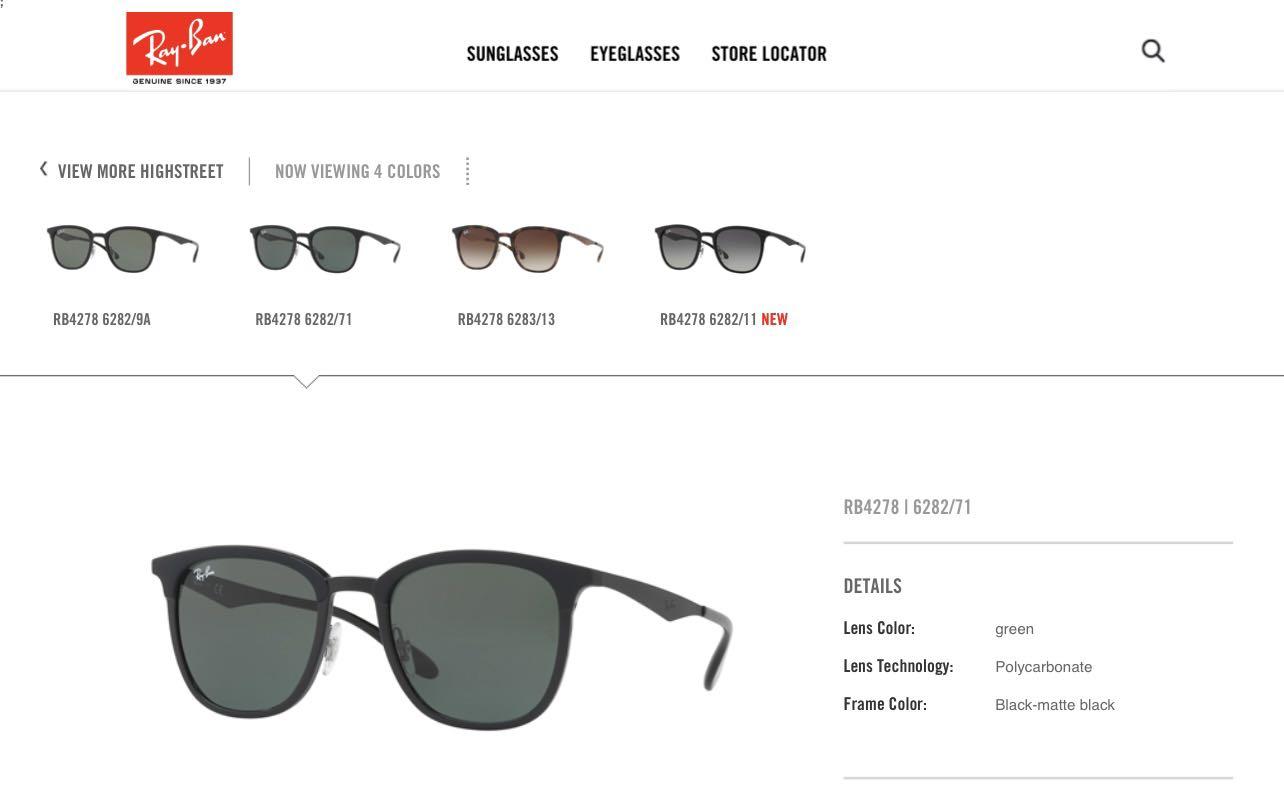
Task: Open the search magnifier icon
Action: tap(1153, 51)
